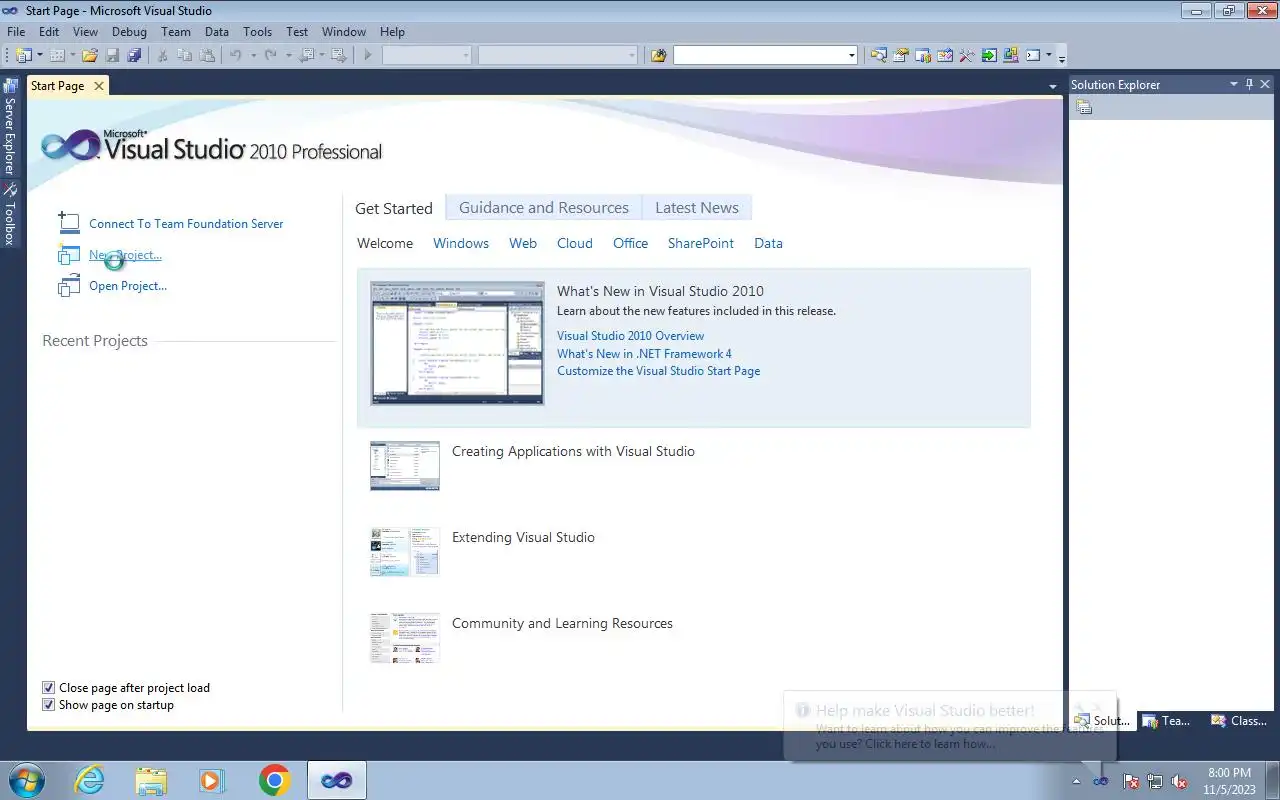Toggle Show page on startup checkbox
Image resolution: width=1280 pixels, height=800 pixels.
(x=48, y=705)
